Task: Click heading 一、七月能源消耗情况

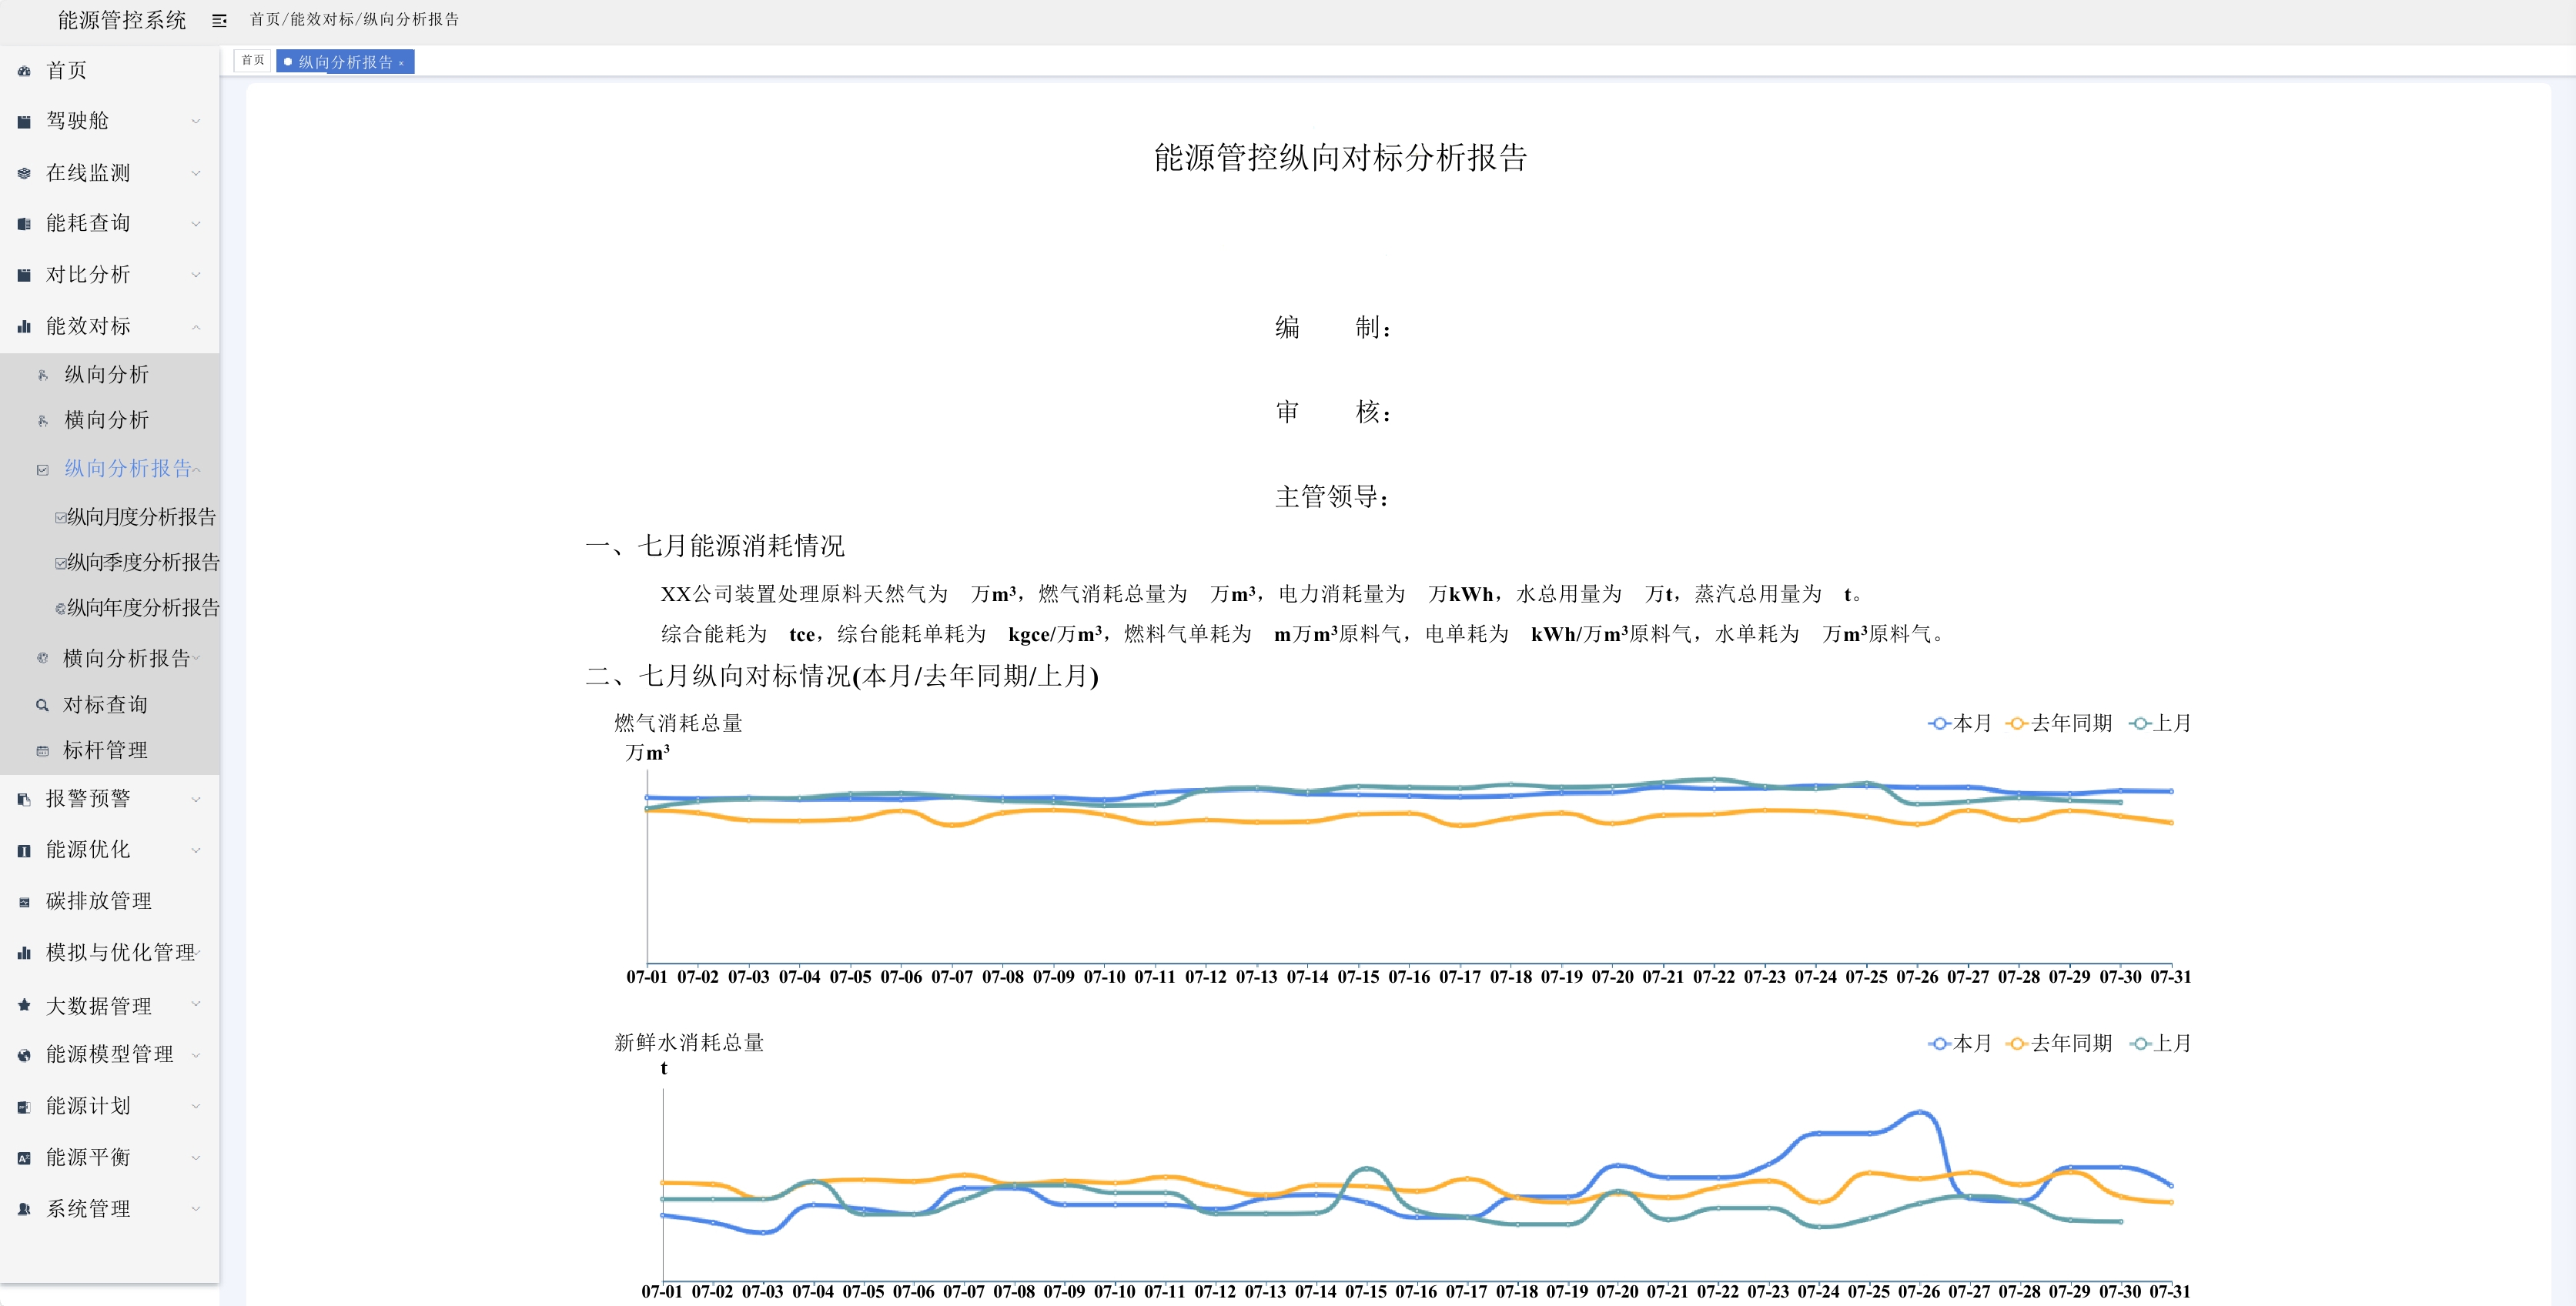Action: click(715, 546)
